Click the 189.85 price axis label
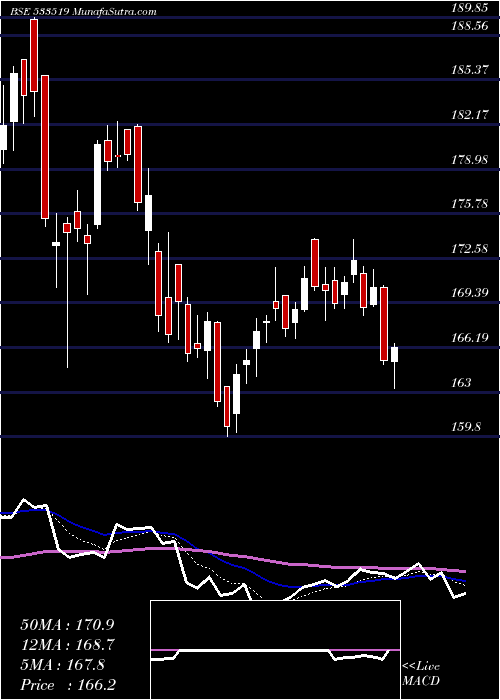 [x=470, y=8]
